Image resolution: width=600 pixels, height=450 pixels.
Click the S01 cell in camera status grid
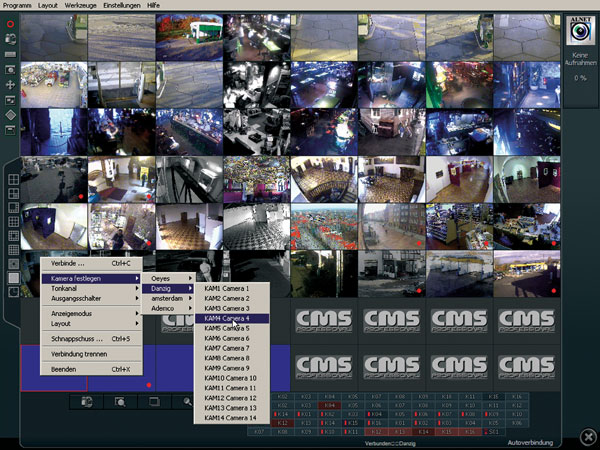click(494, 432)
